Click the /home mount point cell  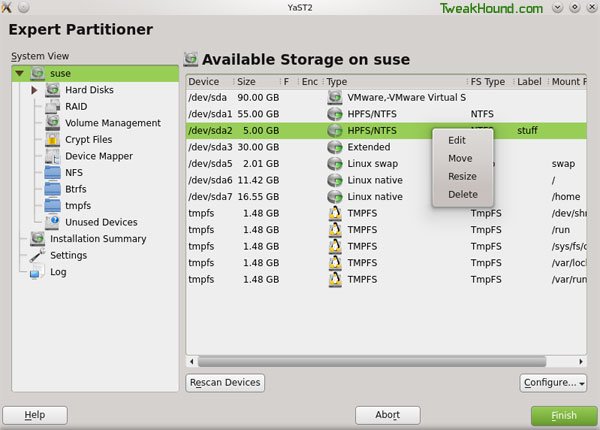point(566,197)
